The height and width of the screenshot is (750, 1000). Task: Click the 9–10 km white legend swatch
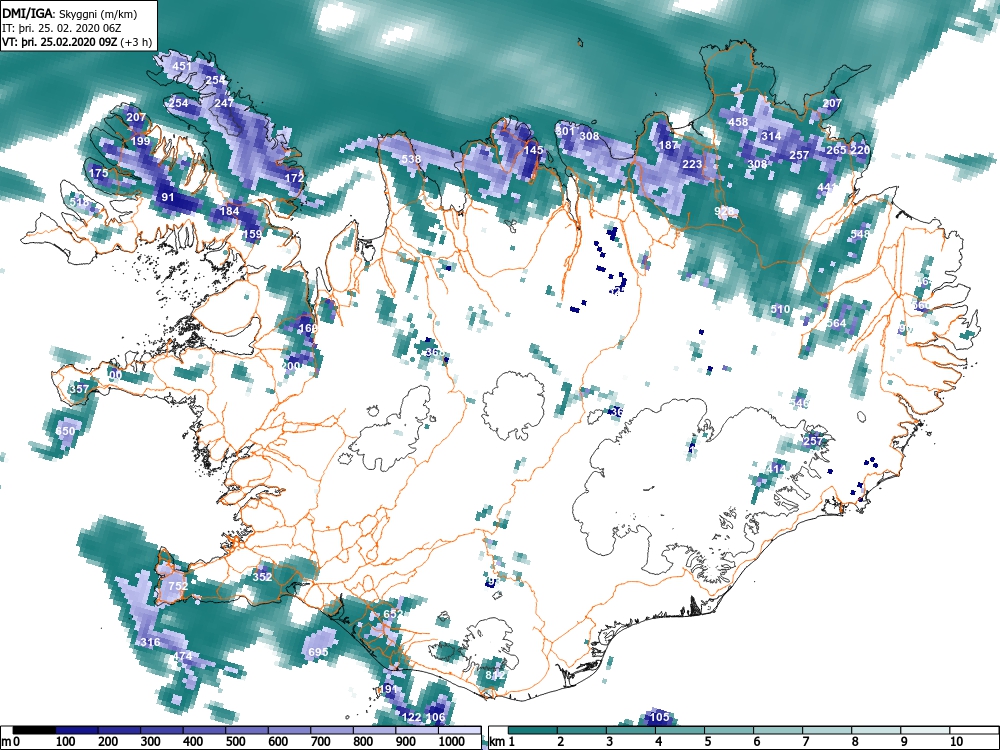925,730
